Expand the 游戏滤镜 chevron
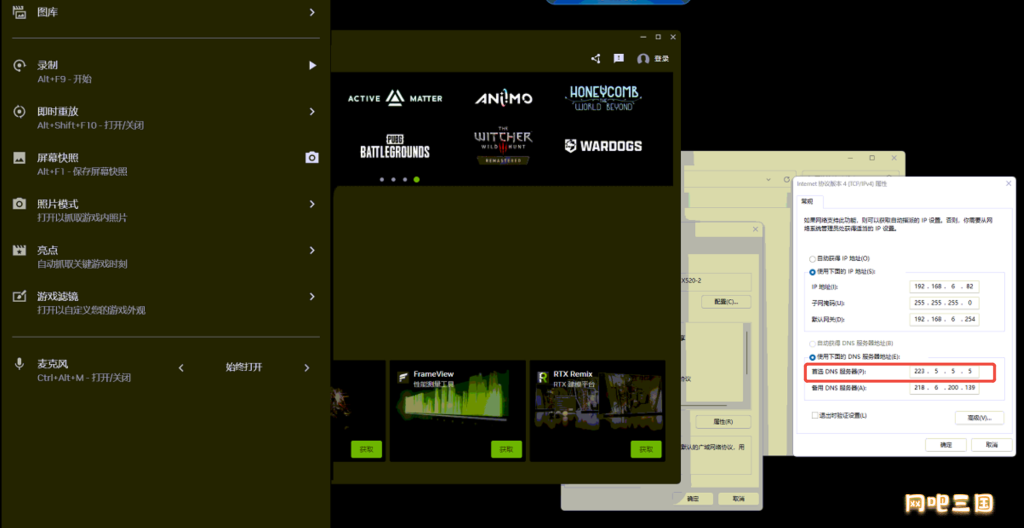 click(x=312, y=296)
